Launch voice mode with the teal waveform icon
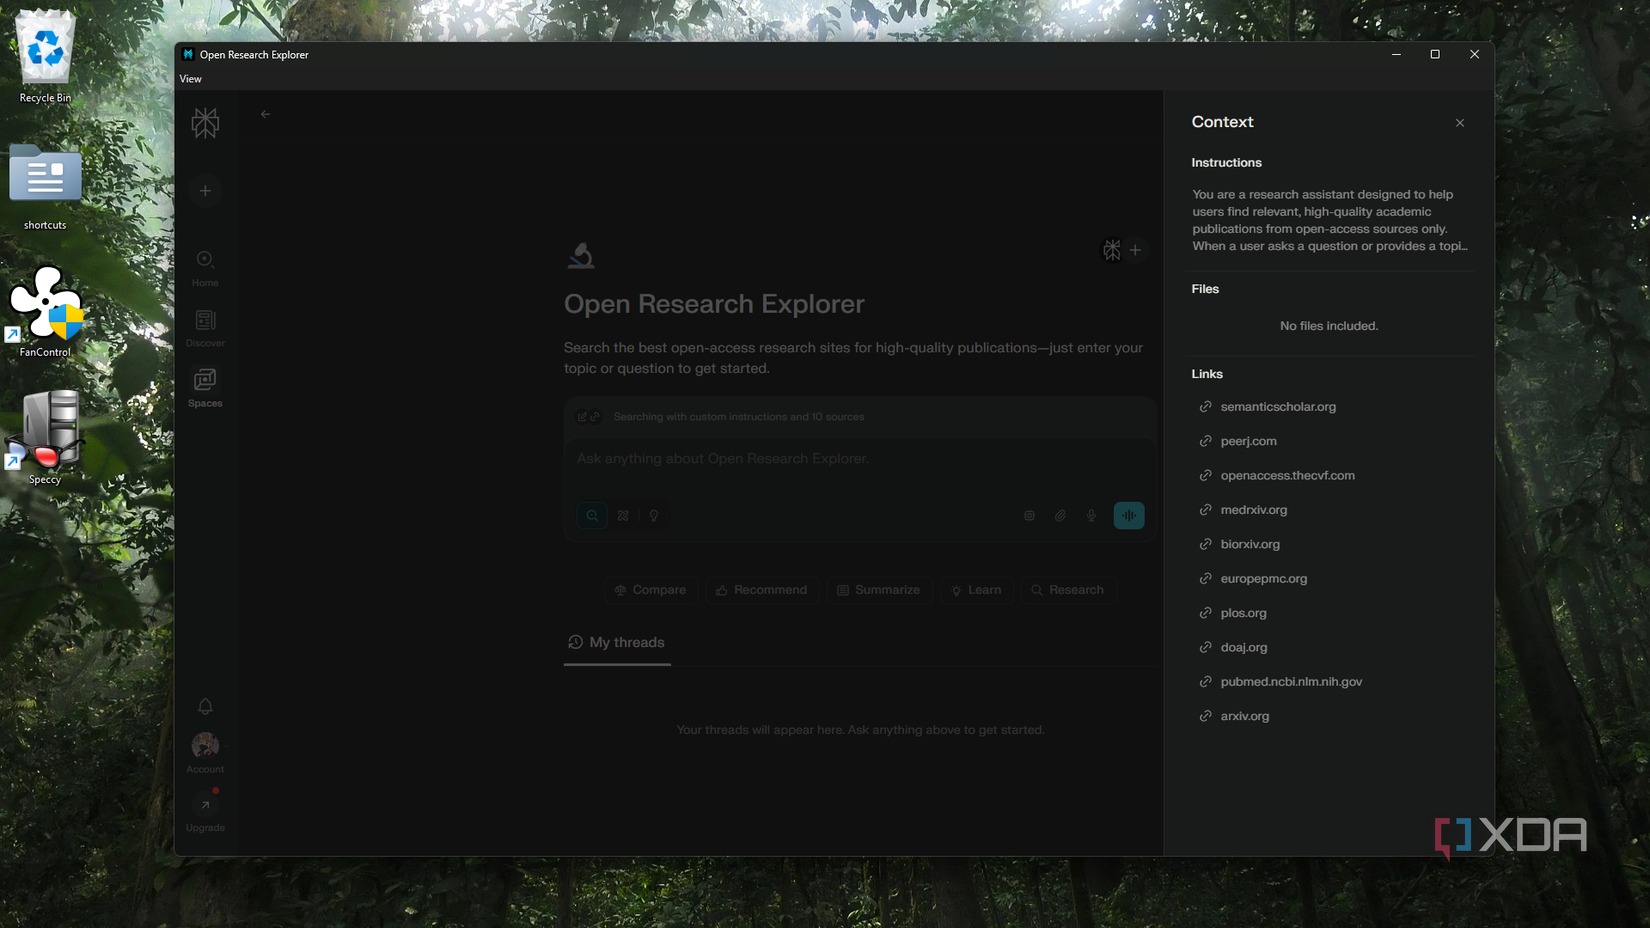The image size is (1650, 928). tap(1129, 515)
